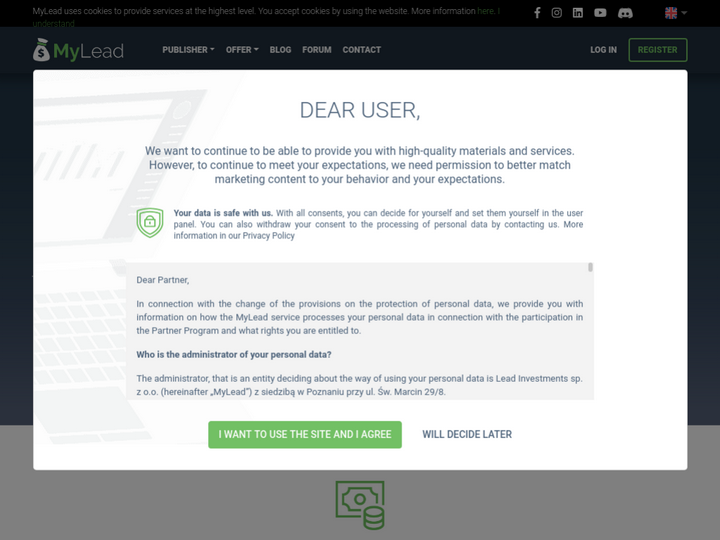Expand the OFFER dropdown menu
The height and width of the screenshot is (540, 720).
click(x=242, y=50)
